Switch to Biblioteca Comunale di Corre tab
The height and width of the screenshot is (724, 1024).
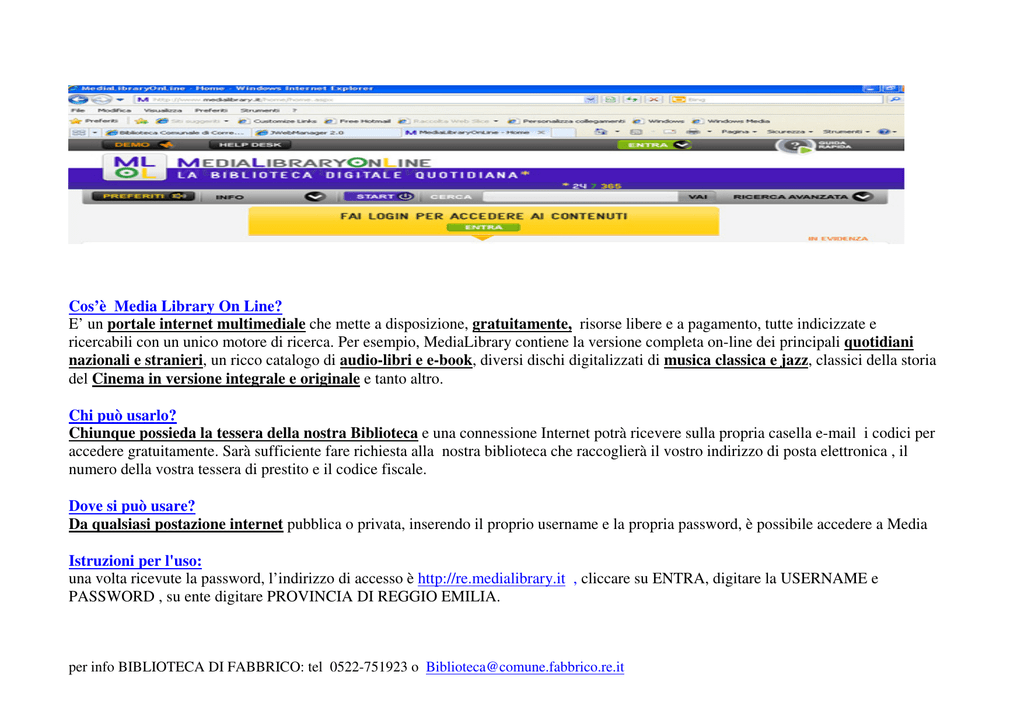coord(175,132)
